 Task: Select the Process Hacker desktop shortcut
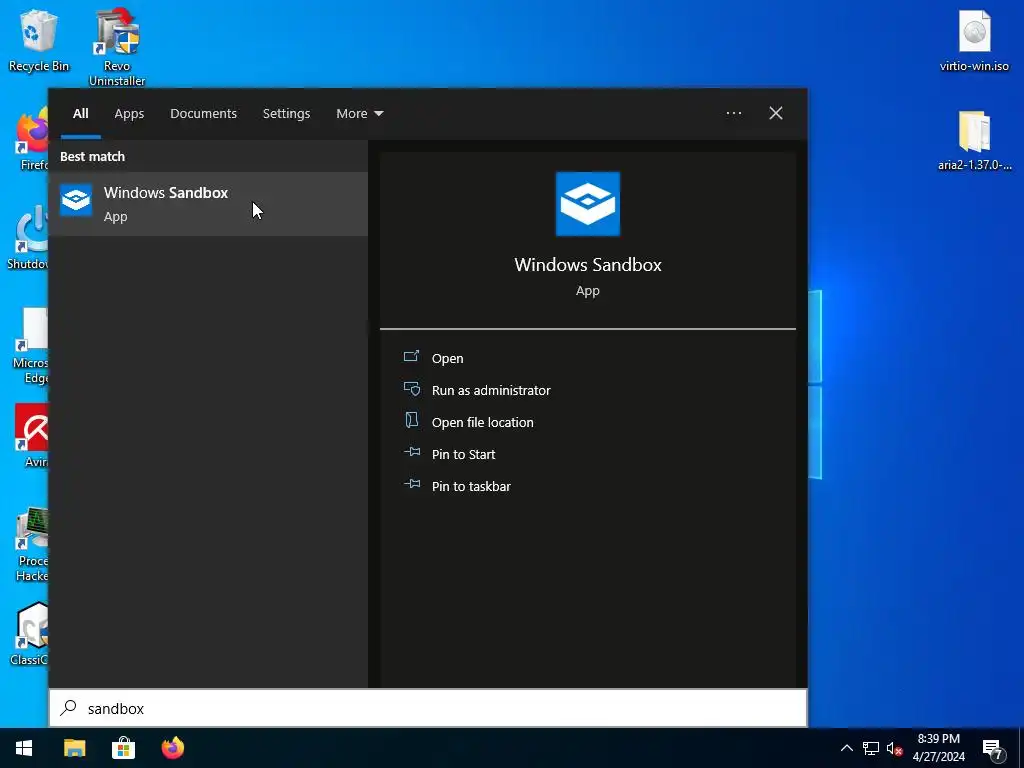point(31,545)
